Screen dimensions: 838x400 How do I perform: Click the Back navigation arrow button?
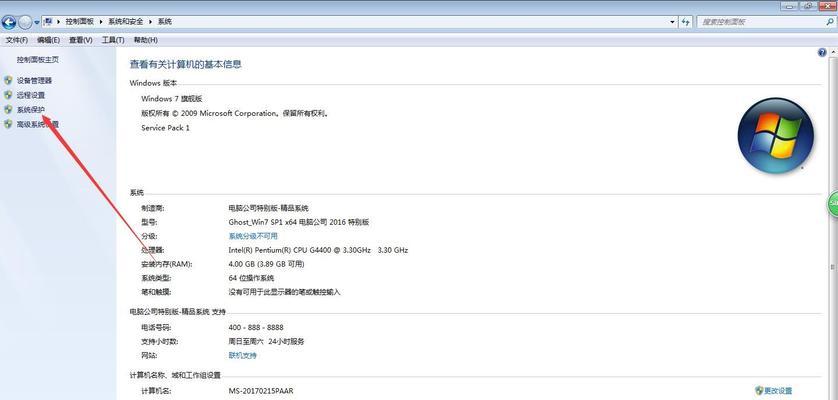tap(9, 22)
